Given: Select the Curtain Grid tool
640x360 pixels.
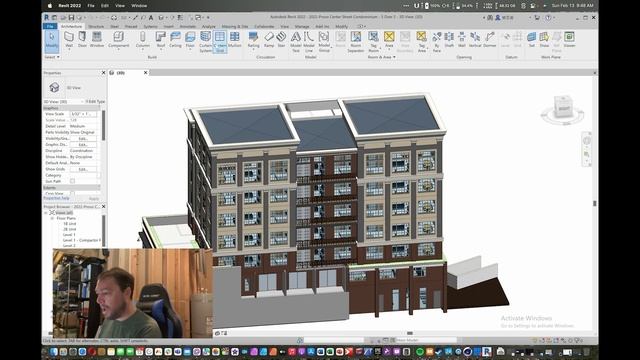Looking at the screenshot, I should [x=220, y=42].
